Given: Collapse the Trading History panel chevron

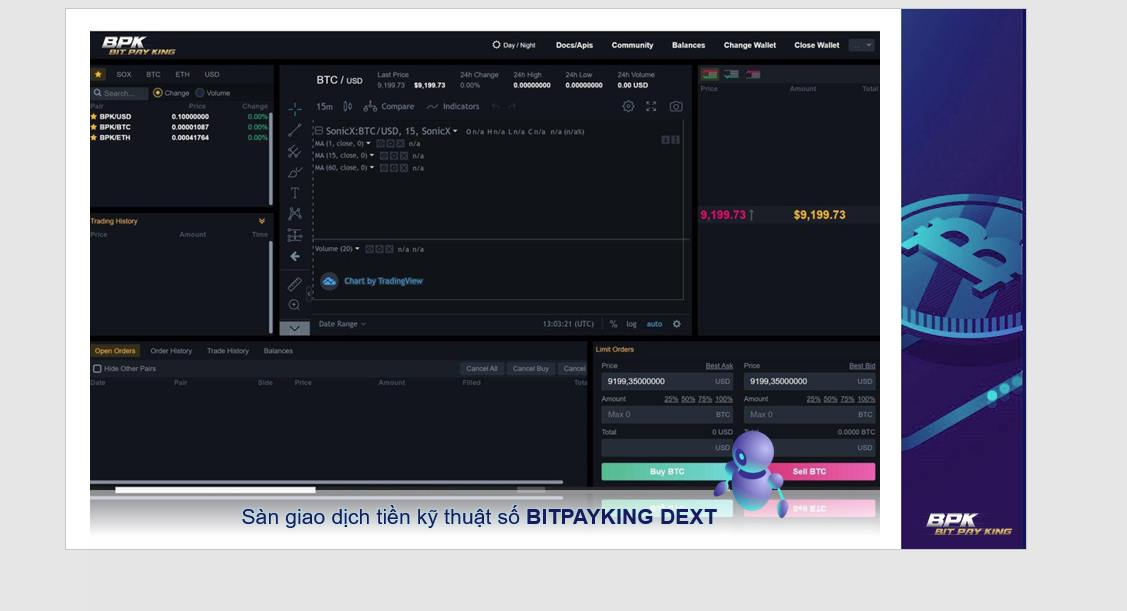Looking at the screenshot, I should point(262,221).
